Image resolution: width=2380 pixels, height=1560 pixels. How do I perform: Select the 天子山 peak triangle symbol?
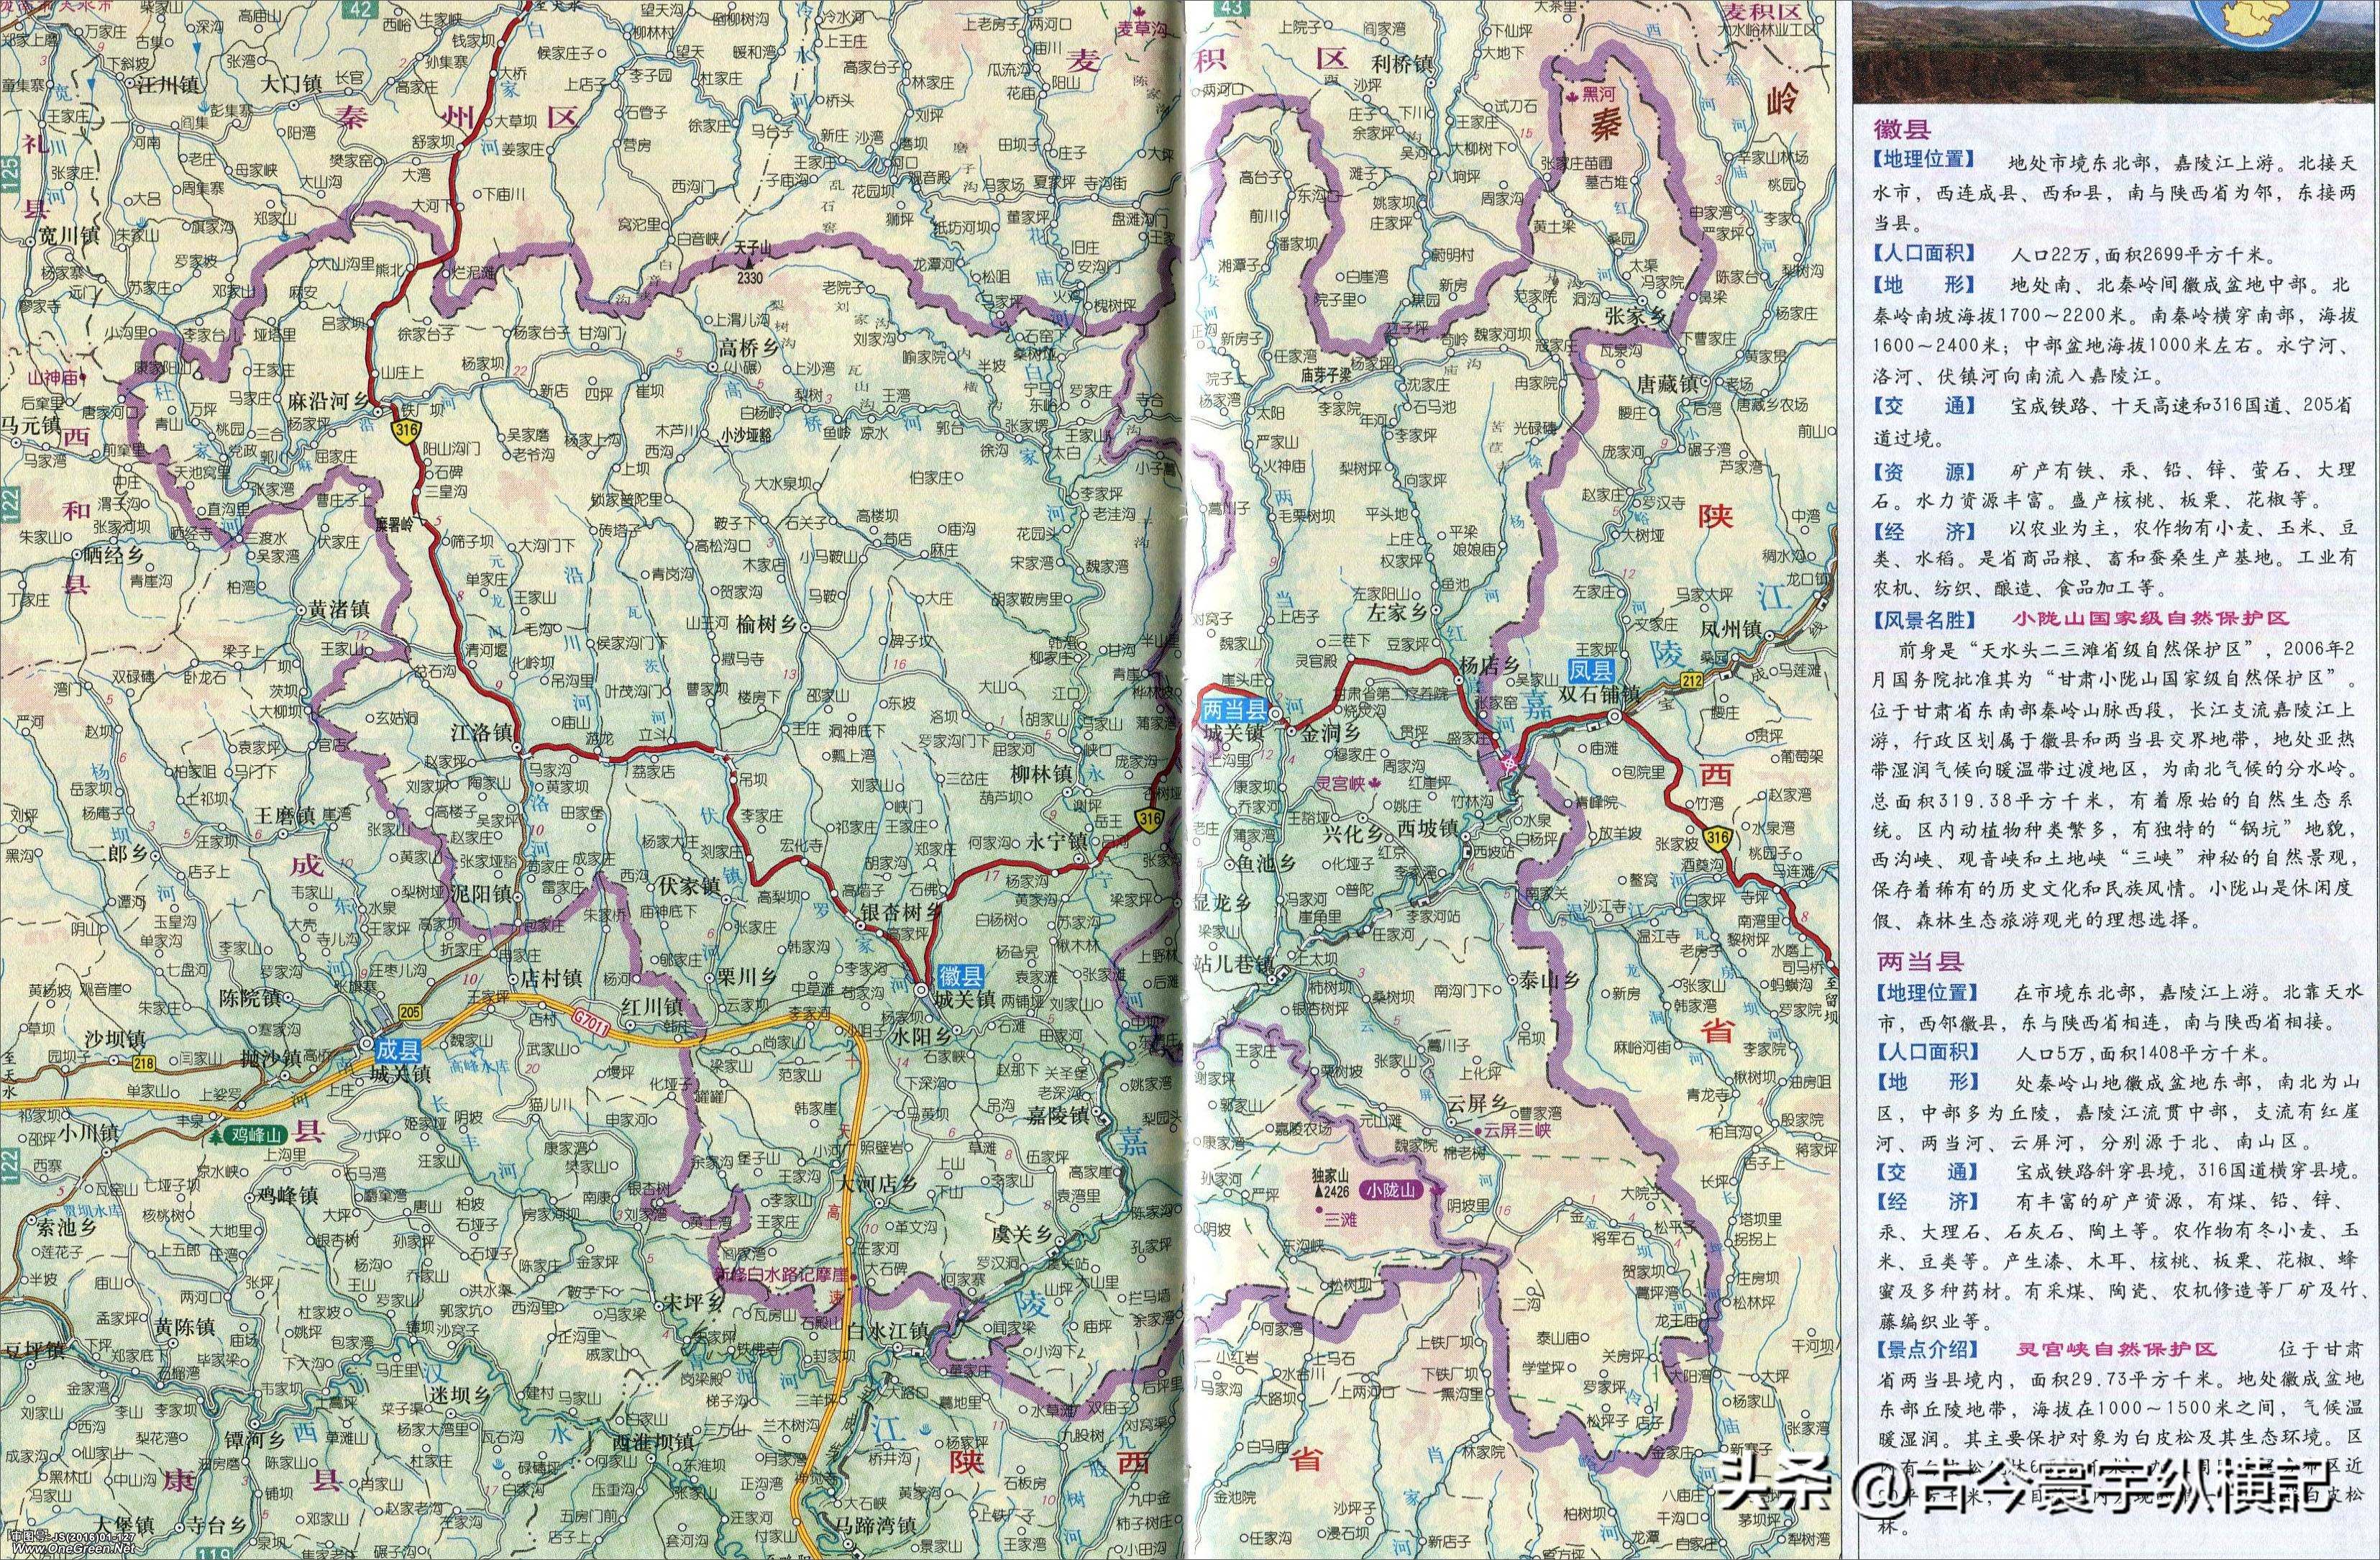click(x=750, y=264)
